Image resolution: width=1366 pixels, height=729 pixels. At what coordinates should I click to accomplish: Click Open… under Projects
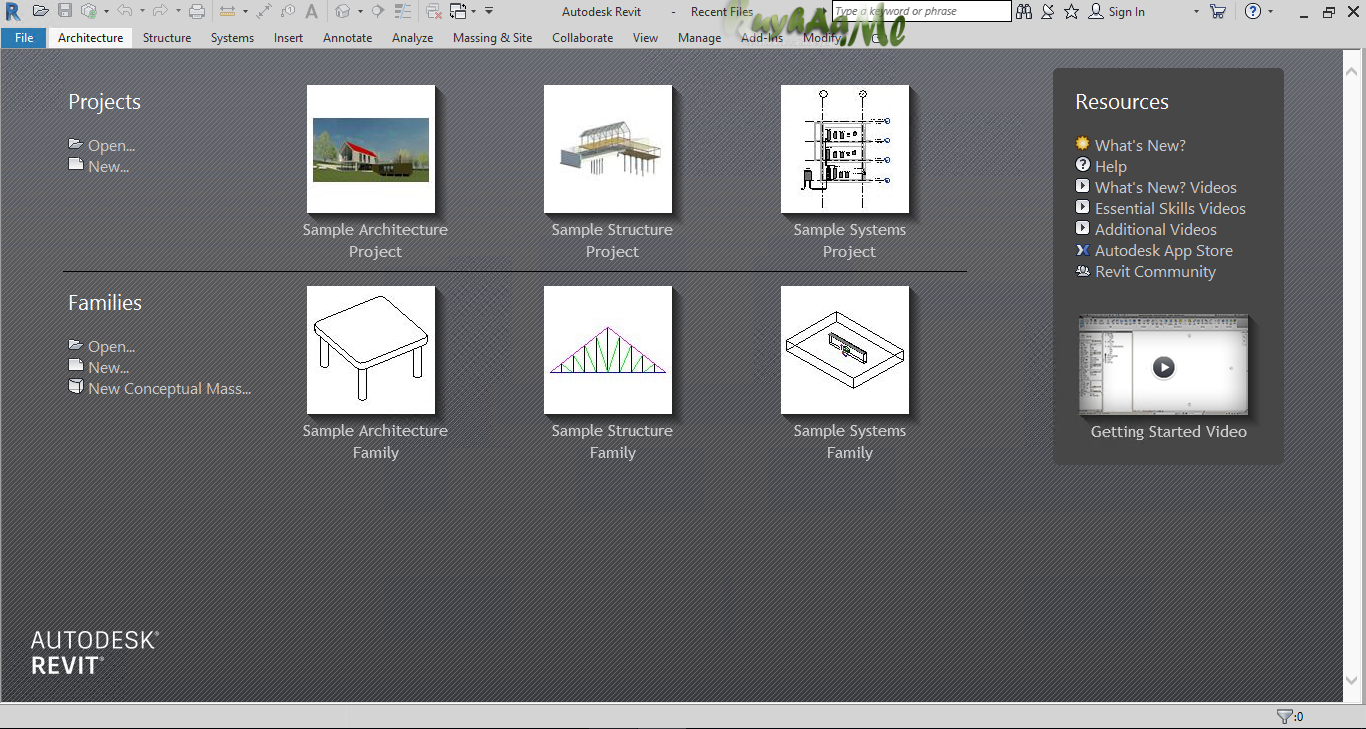click(x=111, y=145)
